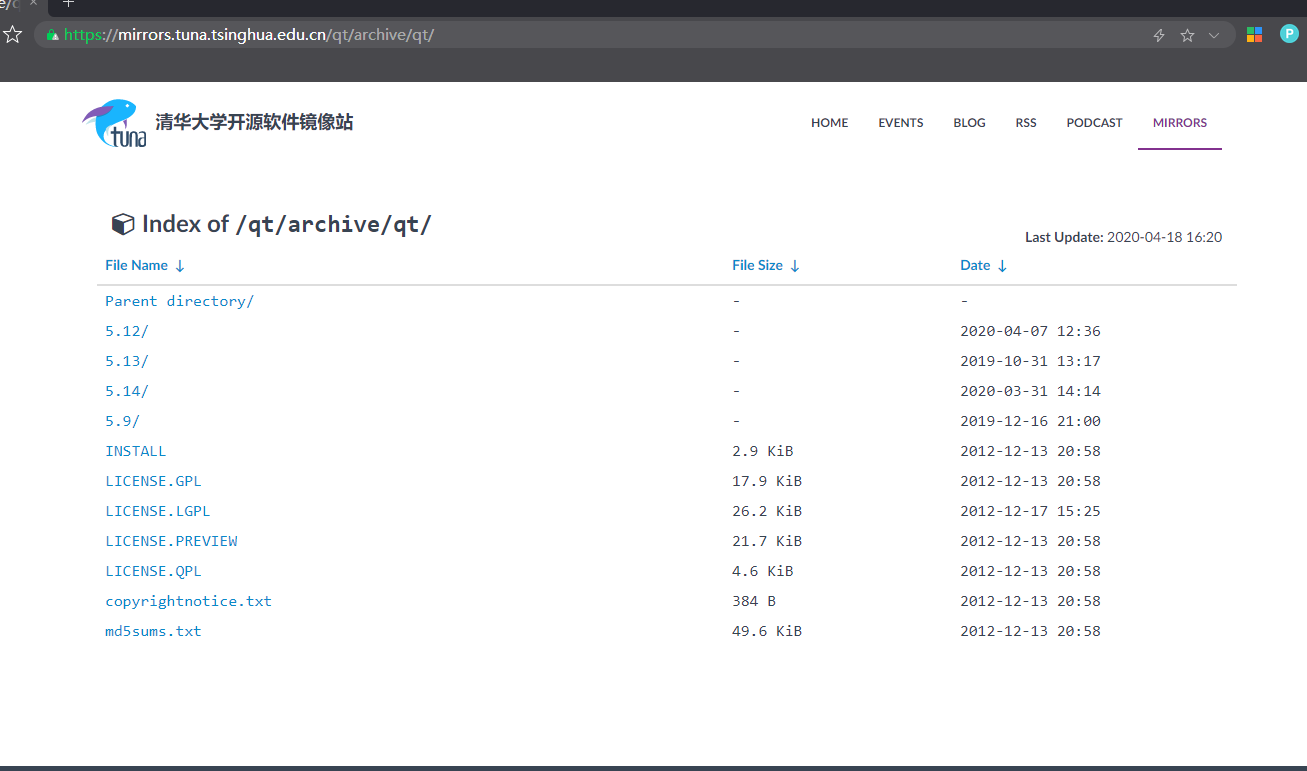Open the BLOG nav item
The image size is (1307, 771).
point(969,123)
